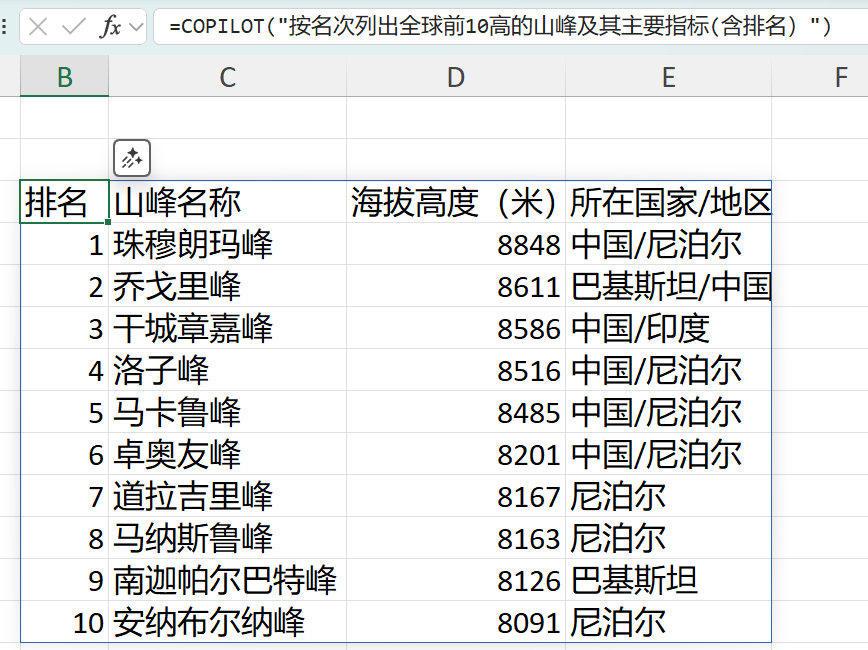Viewport: 868px width, 650px height.
Task: Click the Copilot sparkle icon above the table
Action: (x=132, y=158)
